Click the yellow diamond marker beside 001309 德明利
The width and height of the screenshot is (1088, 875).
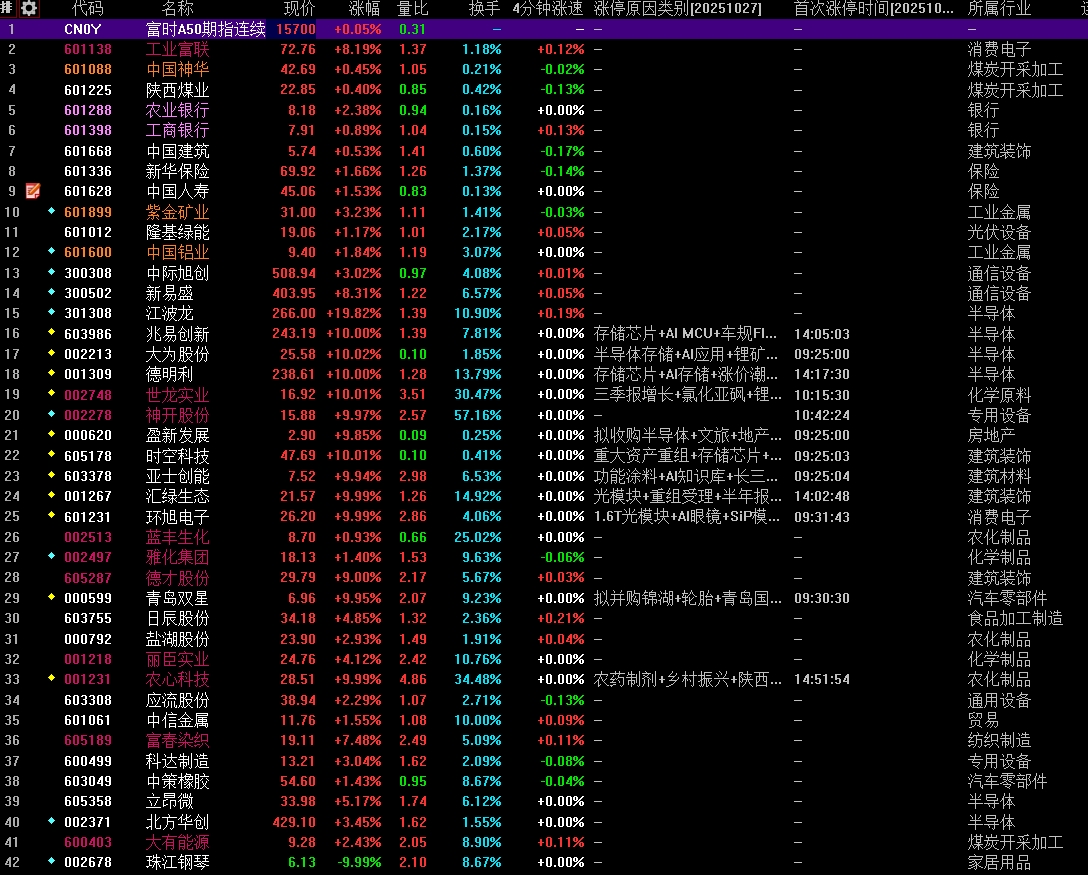tap(51, 373)
